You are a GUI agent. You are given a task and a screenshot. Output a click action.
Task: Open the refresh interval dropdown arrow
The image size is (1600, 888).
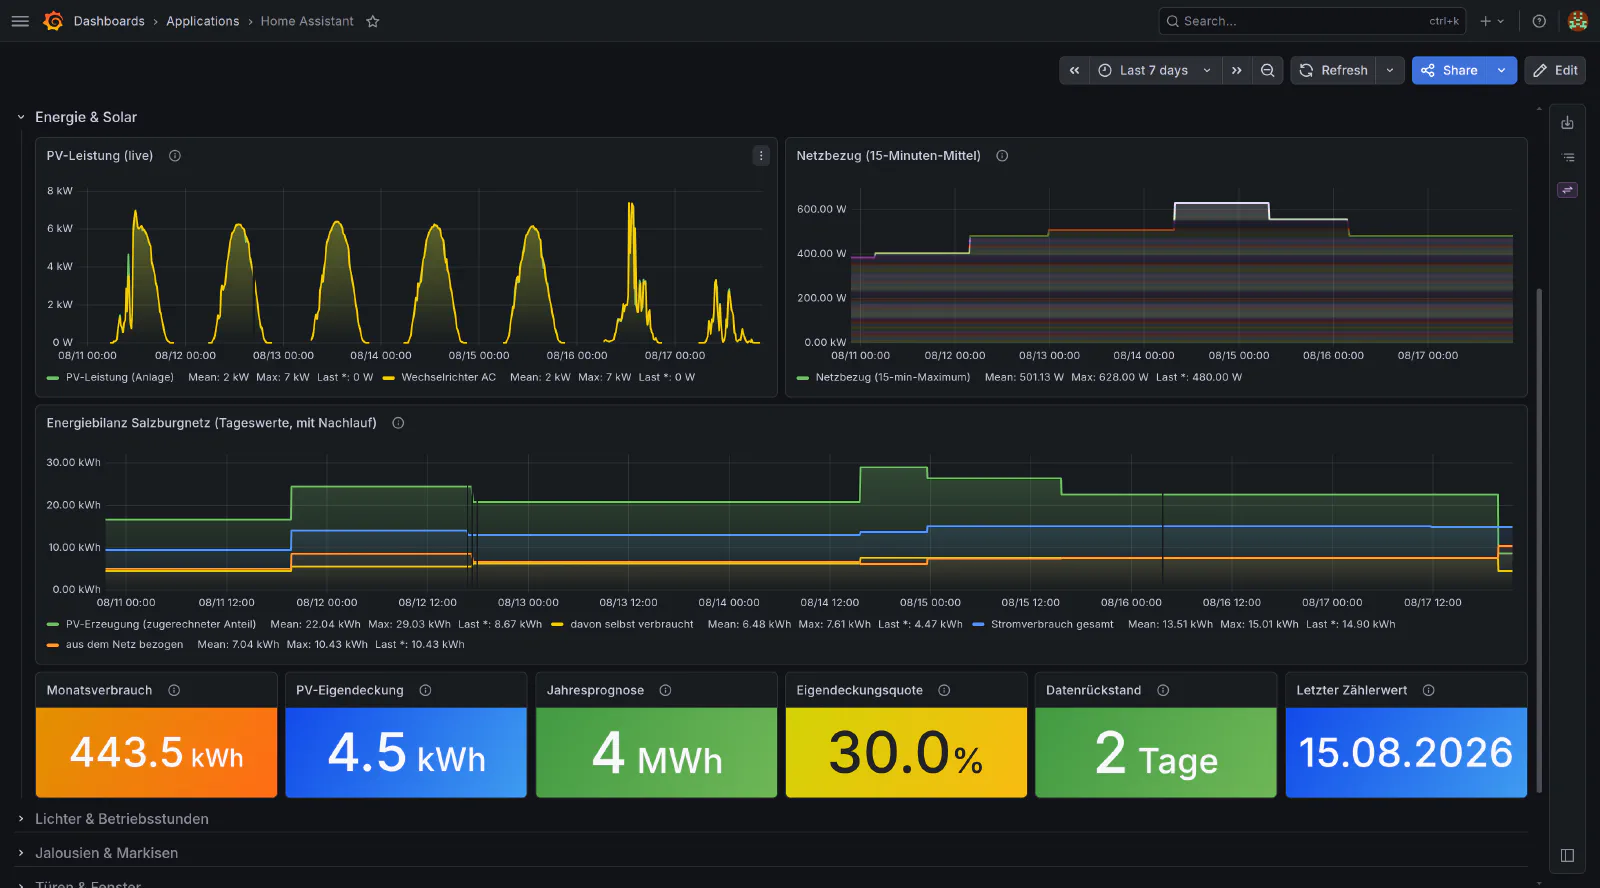(1390, 70)
